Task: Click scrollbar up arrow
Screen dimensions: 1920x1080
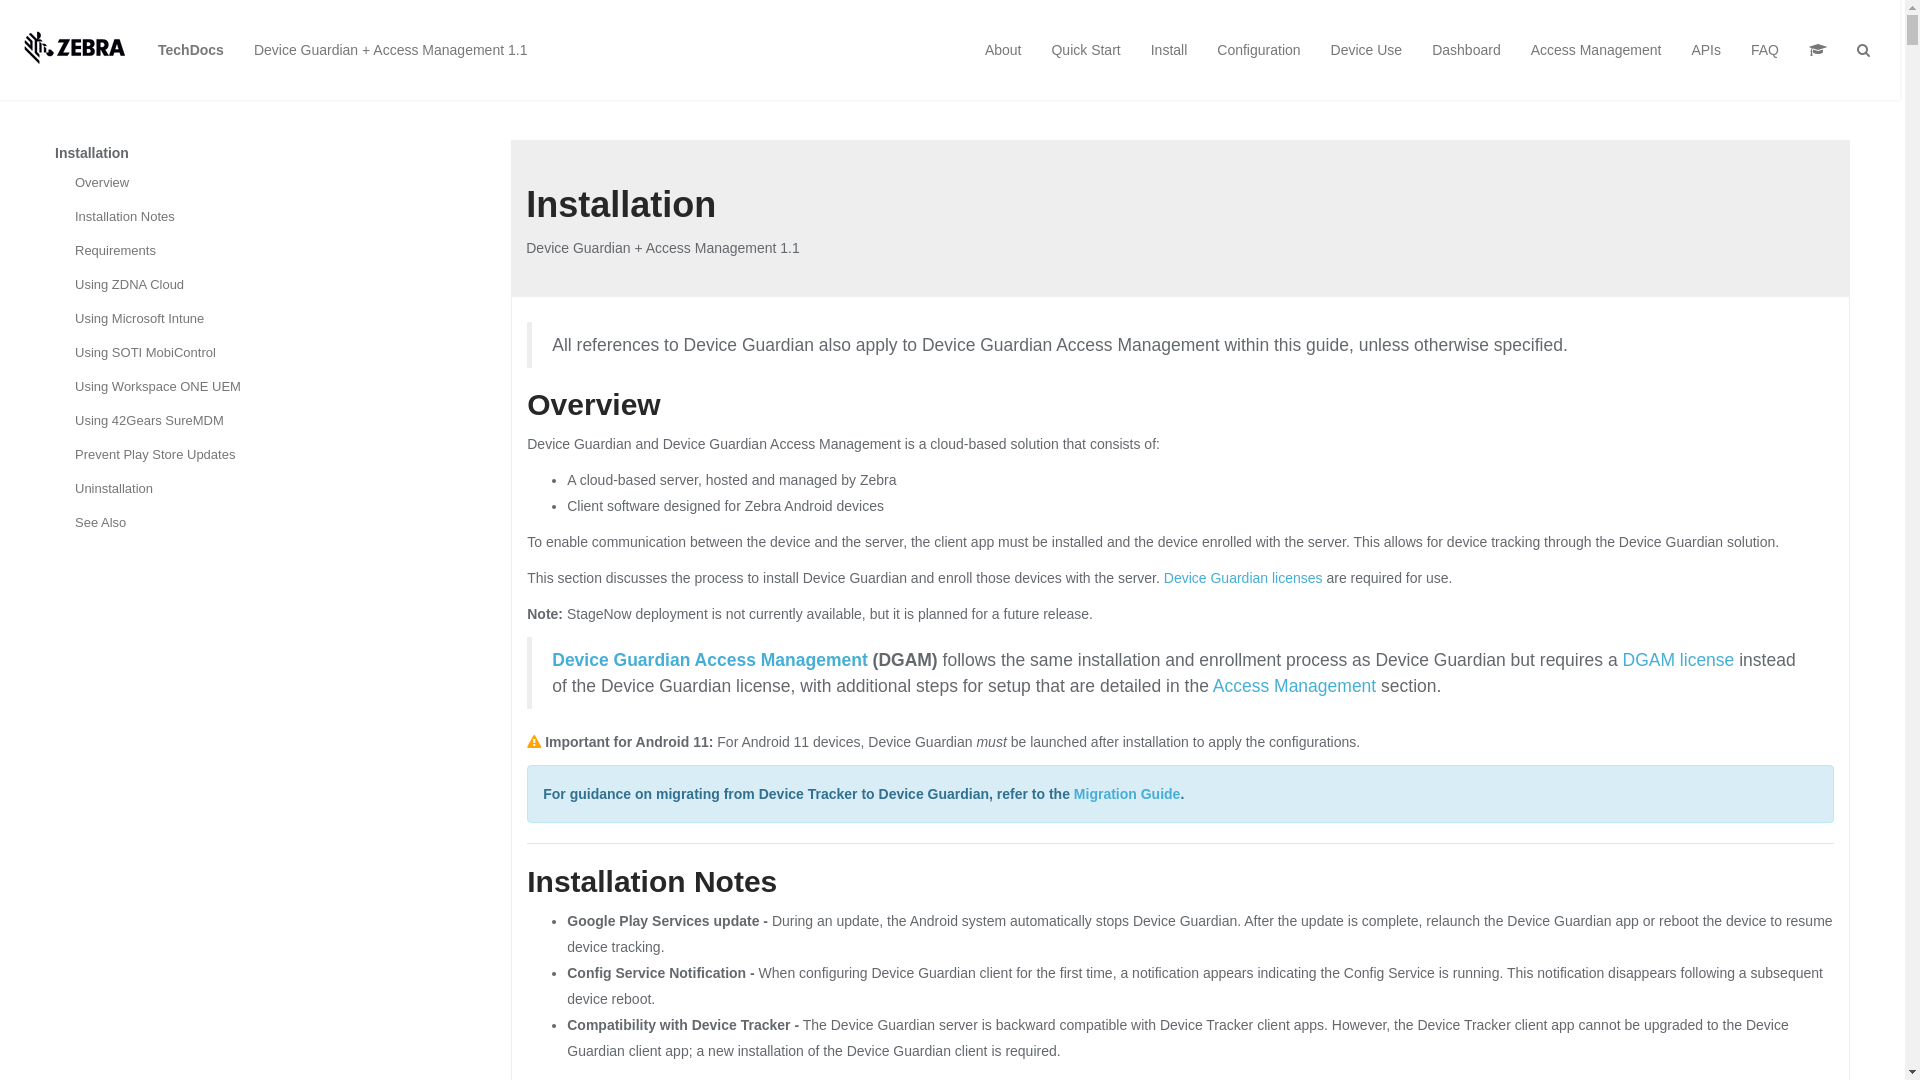Action: [x=1912, y=7]
